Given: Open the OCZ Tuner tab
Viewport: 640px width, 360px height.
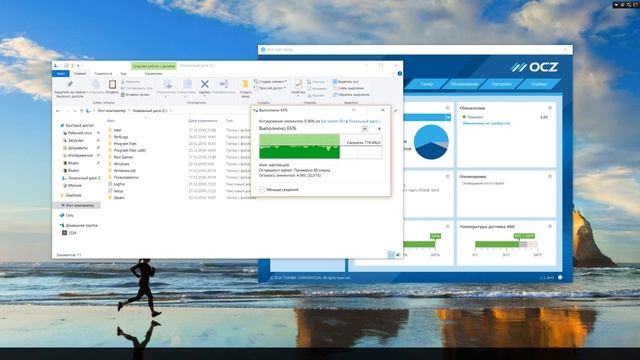Looking at the screenshot, I should [427, 84].
